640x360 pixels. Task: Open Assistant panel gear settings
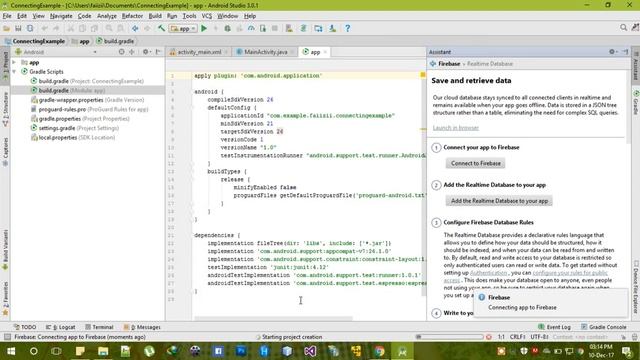tap(612, 52)
